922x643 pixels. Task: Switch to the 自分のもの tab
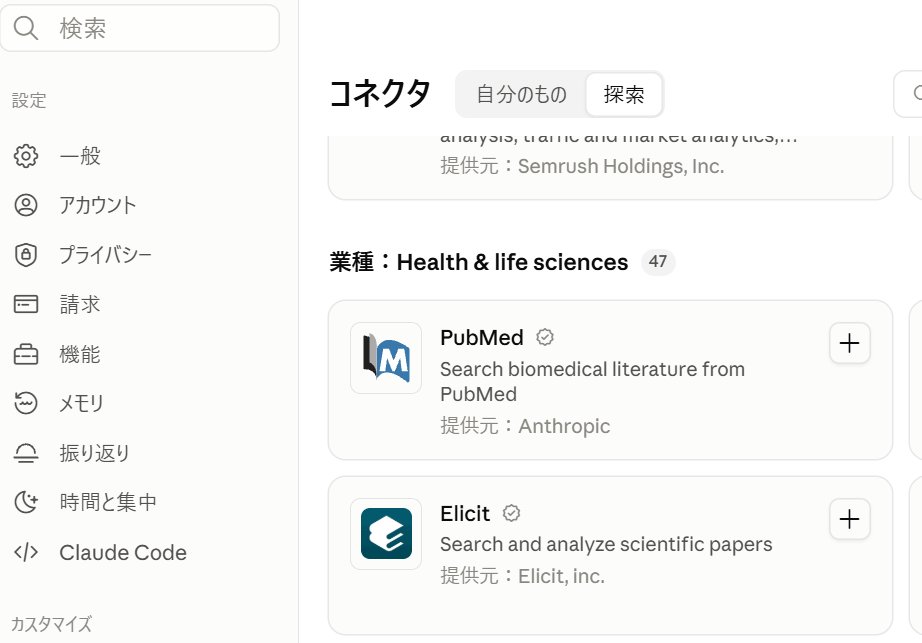[x=522, y=94]
